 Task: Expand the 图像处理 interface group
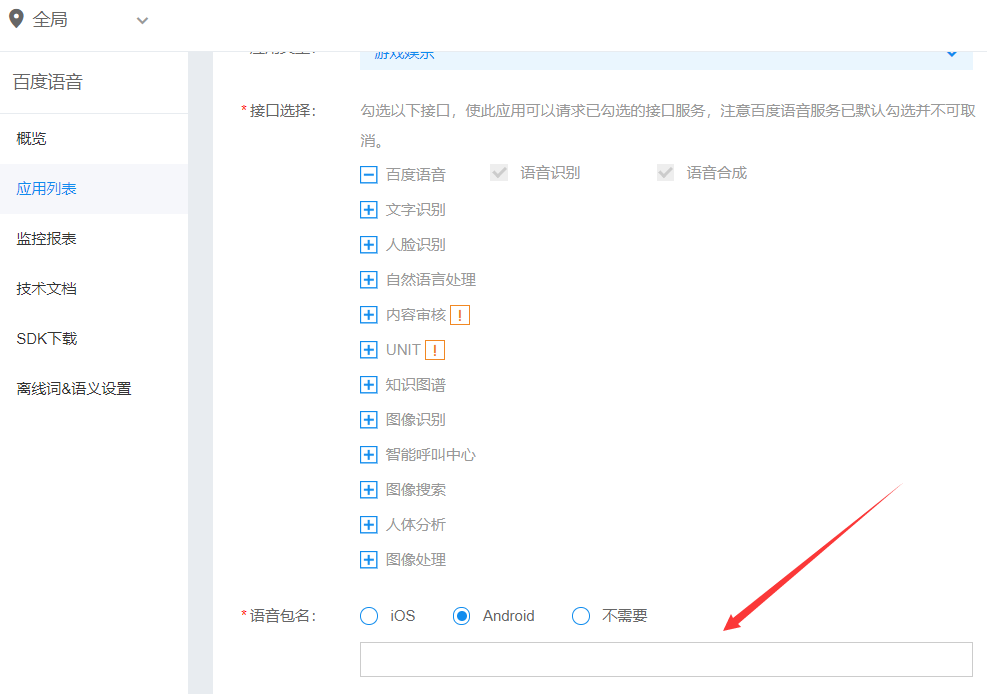[x=369, y=559]
